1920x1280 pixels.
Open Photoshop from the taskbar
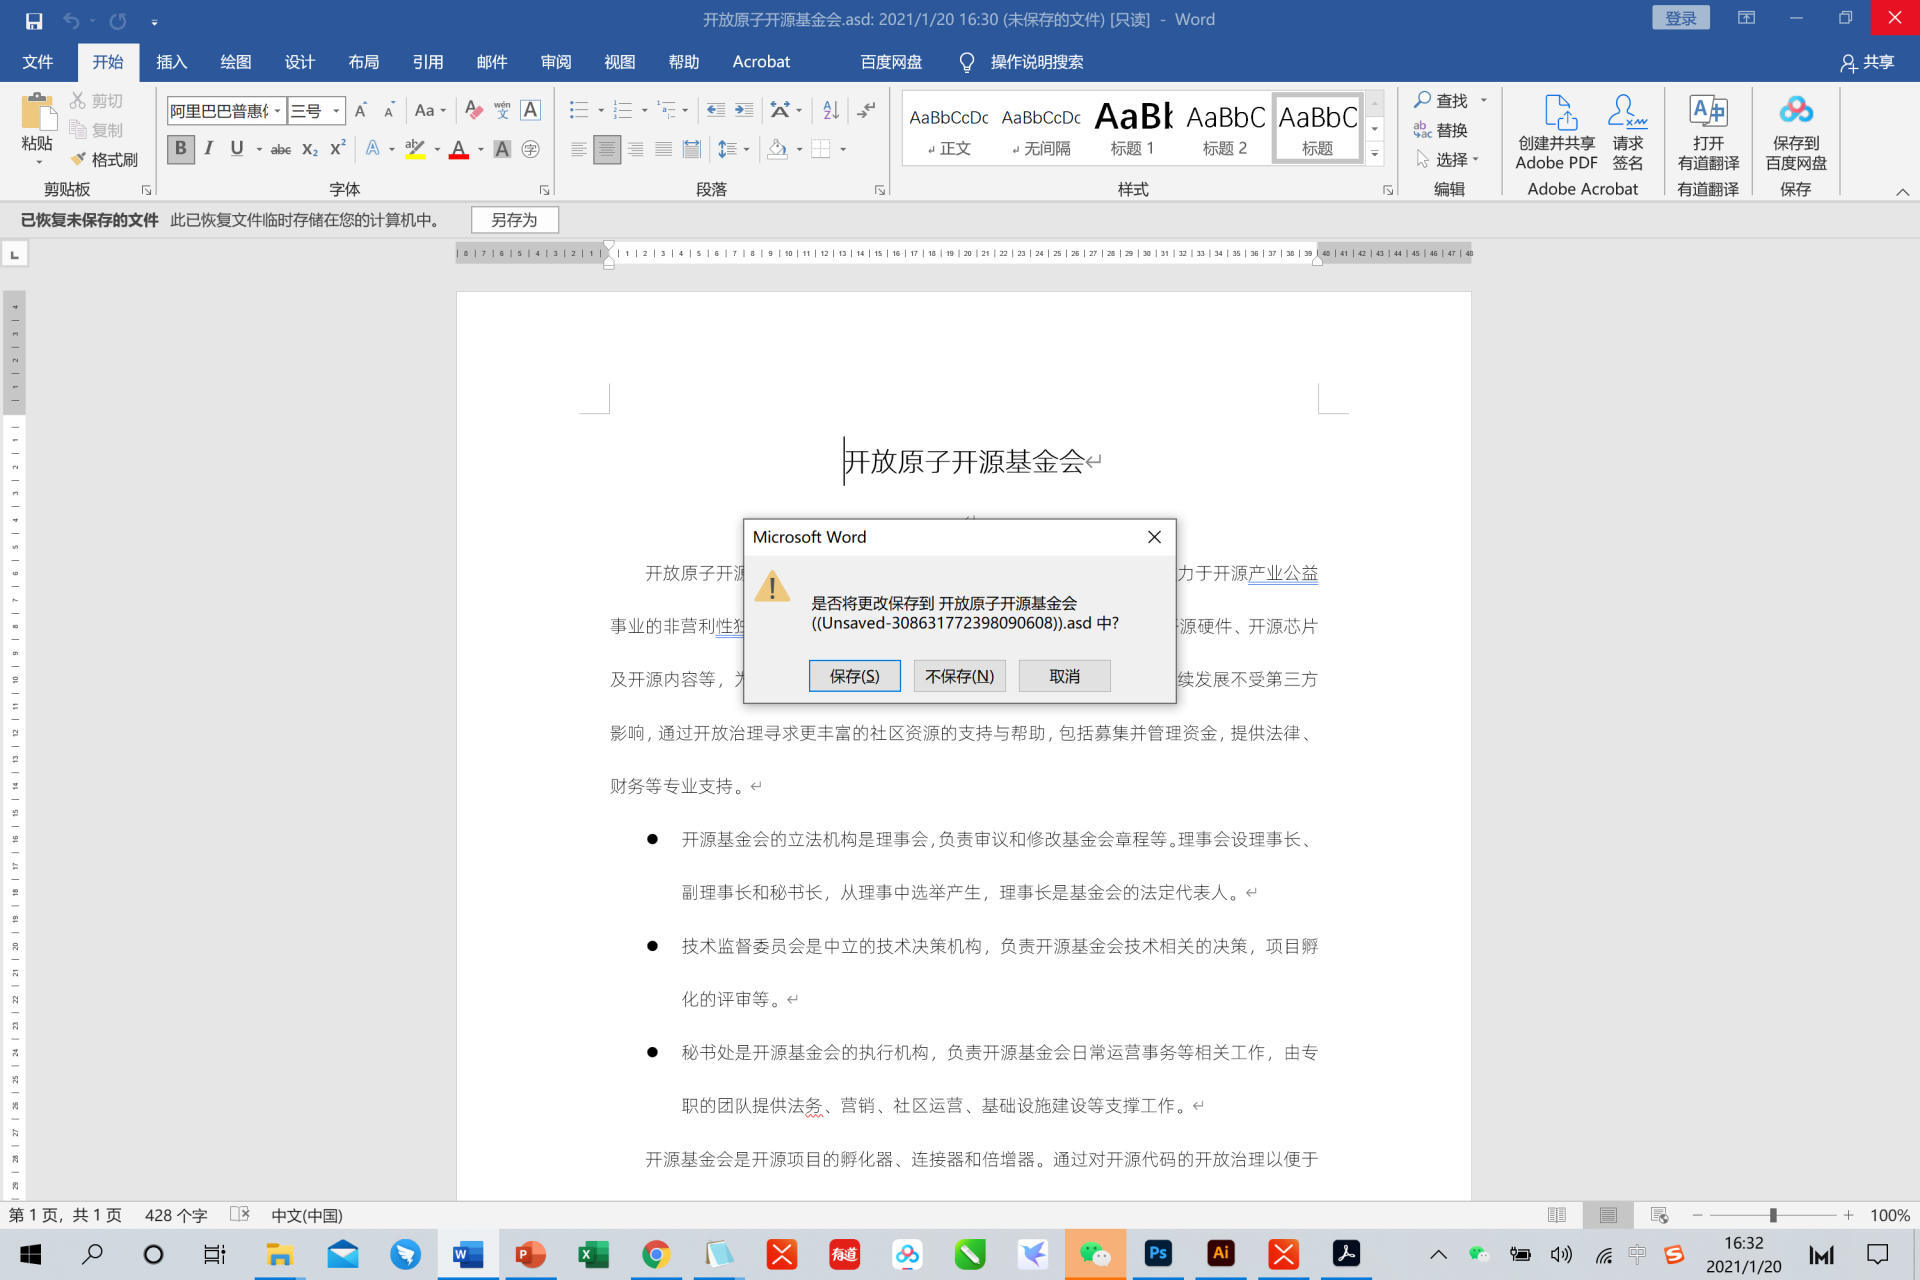[x=1158, y=1253]
